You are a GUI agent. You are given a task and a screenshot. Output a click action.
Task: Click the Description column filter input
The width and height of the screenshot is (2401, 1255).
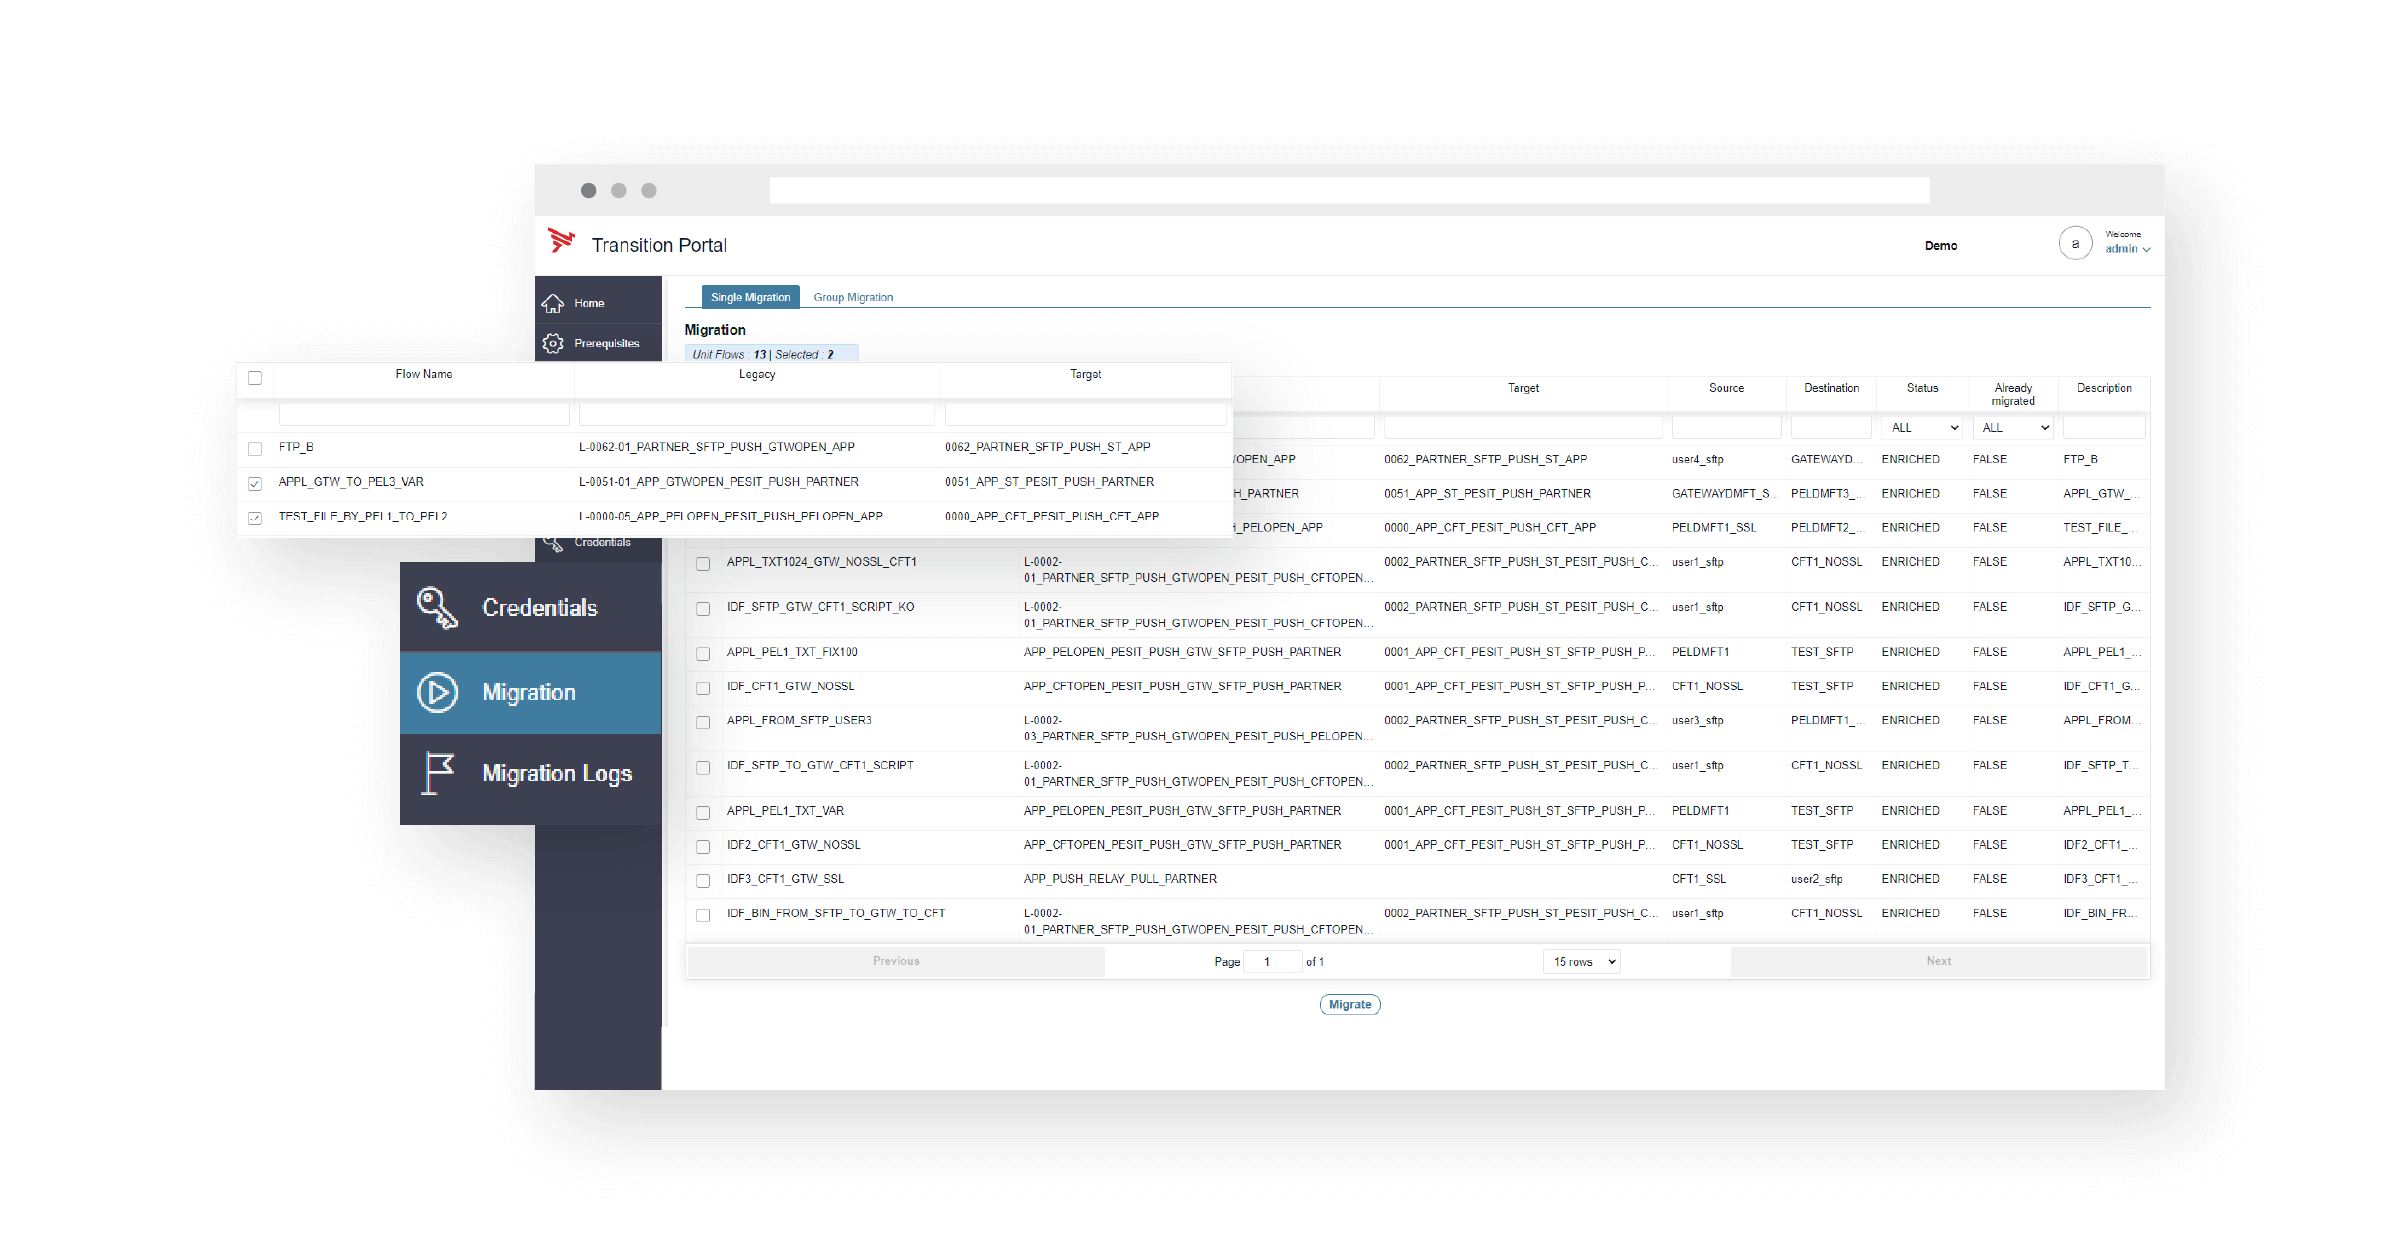click(x=2104, y=428)
